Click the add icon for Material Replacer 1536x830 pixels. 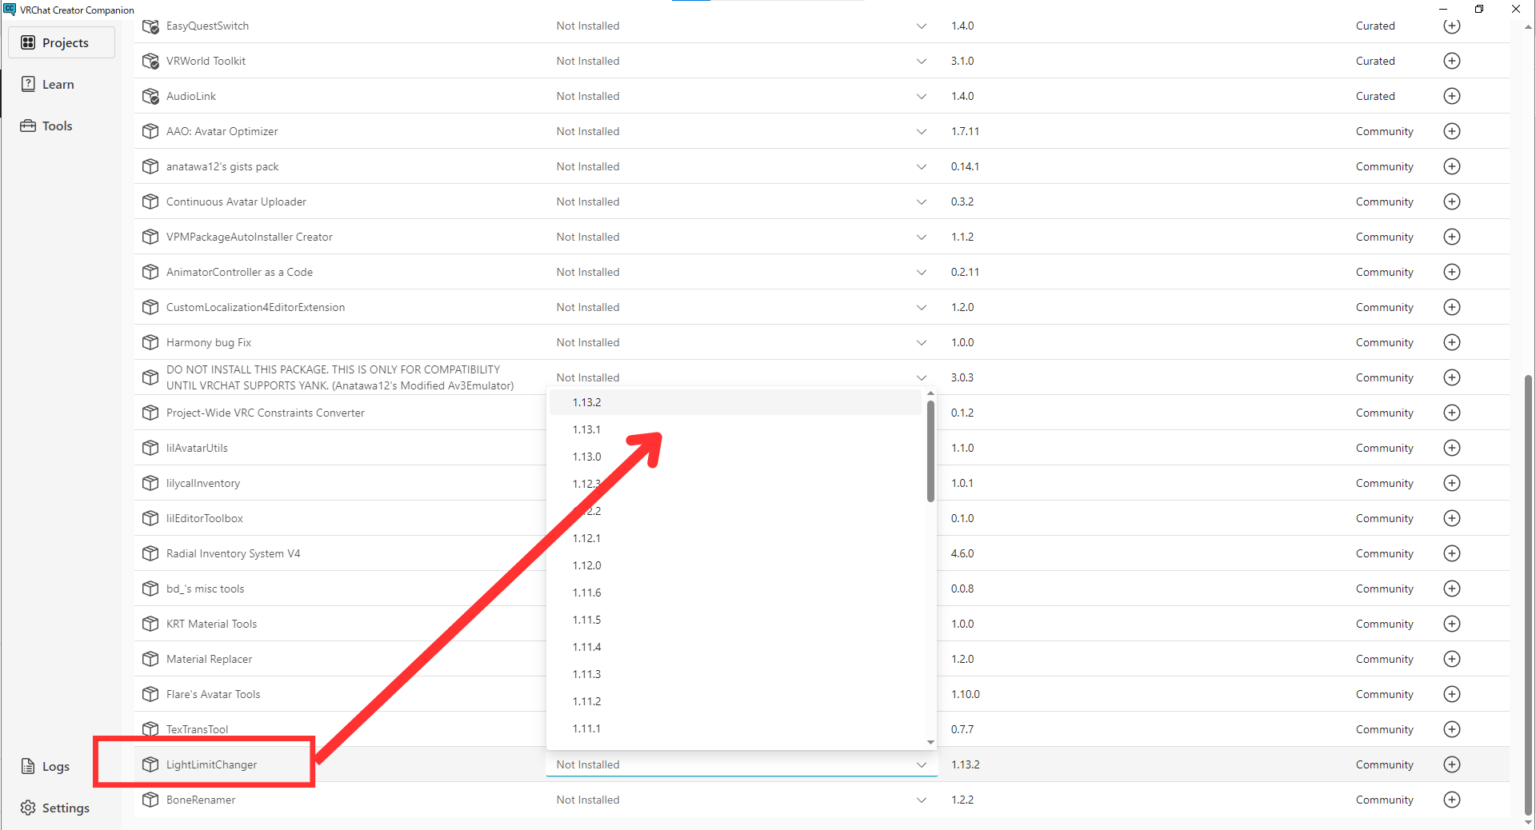[x=1452, y=659]
